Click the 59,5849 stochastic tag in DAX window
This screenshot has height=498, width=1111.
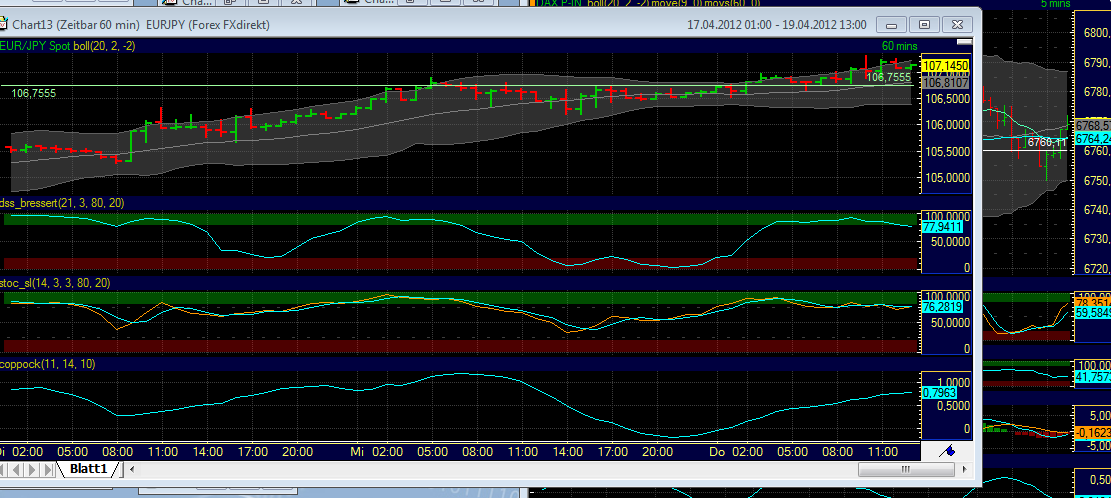tap(1093, 310)
